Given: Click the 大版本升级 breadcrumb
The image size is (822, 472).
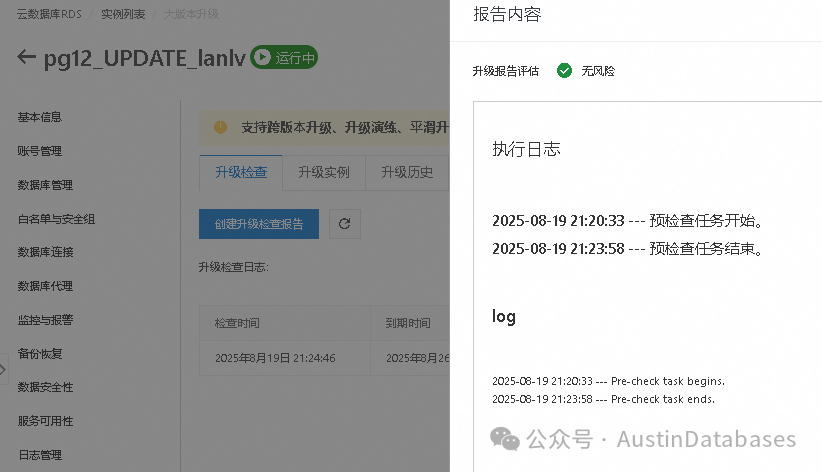Looking at the screenshot, I should 191,14.
